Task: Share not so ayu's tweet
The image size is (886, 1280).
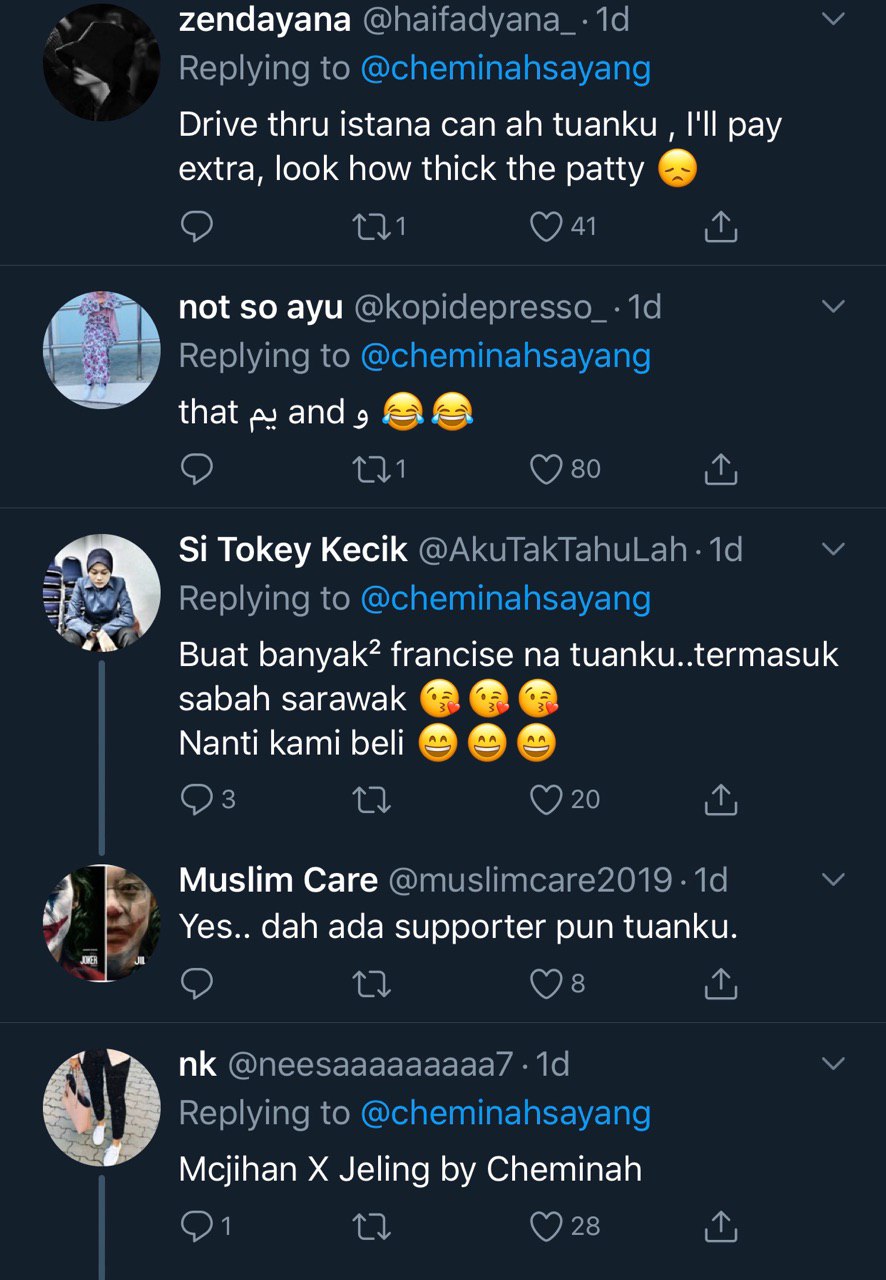Action: point(720,469)
